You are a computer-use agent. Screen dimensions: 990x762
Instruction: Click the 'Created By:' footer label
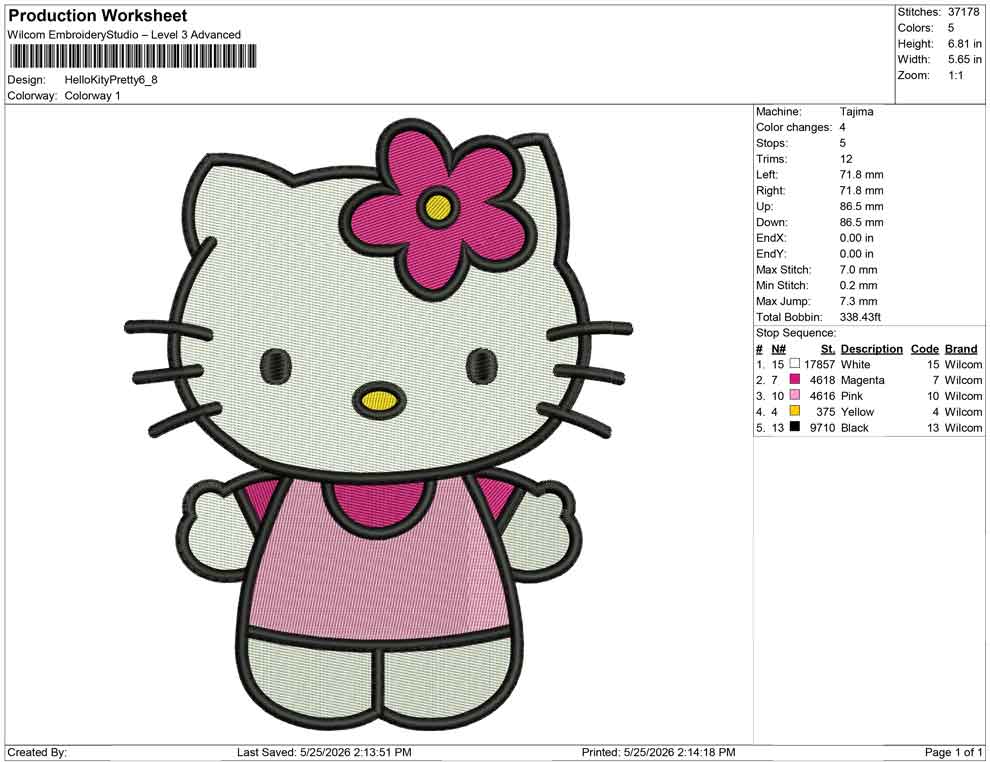click(37, 752)
